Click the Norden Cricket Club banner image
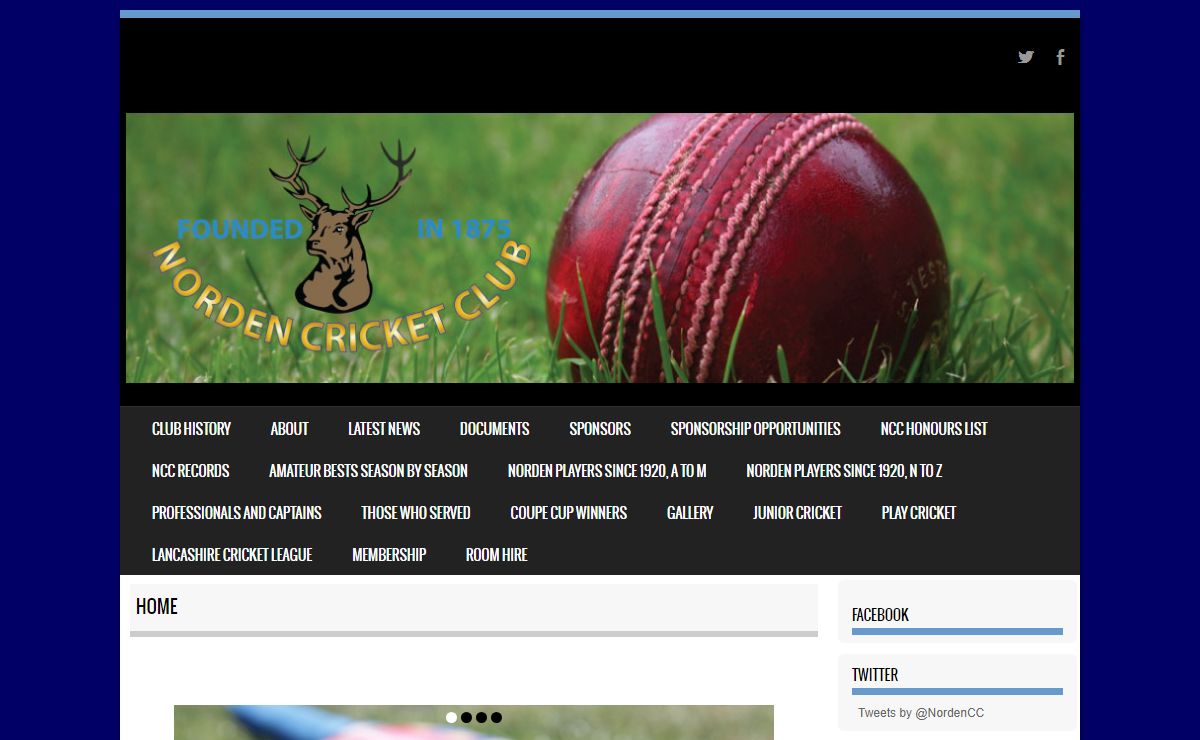Viewport: 1200px width, 740px height. coord(600,248)
